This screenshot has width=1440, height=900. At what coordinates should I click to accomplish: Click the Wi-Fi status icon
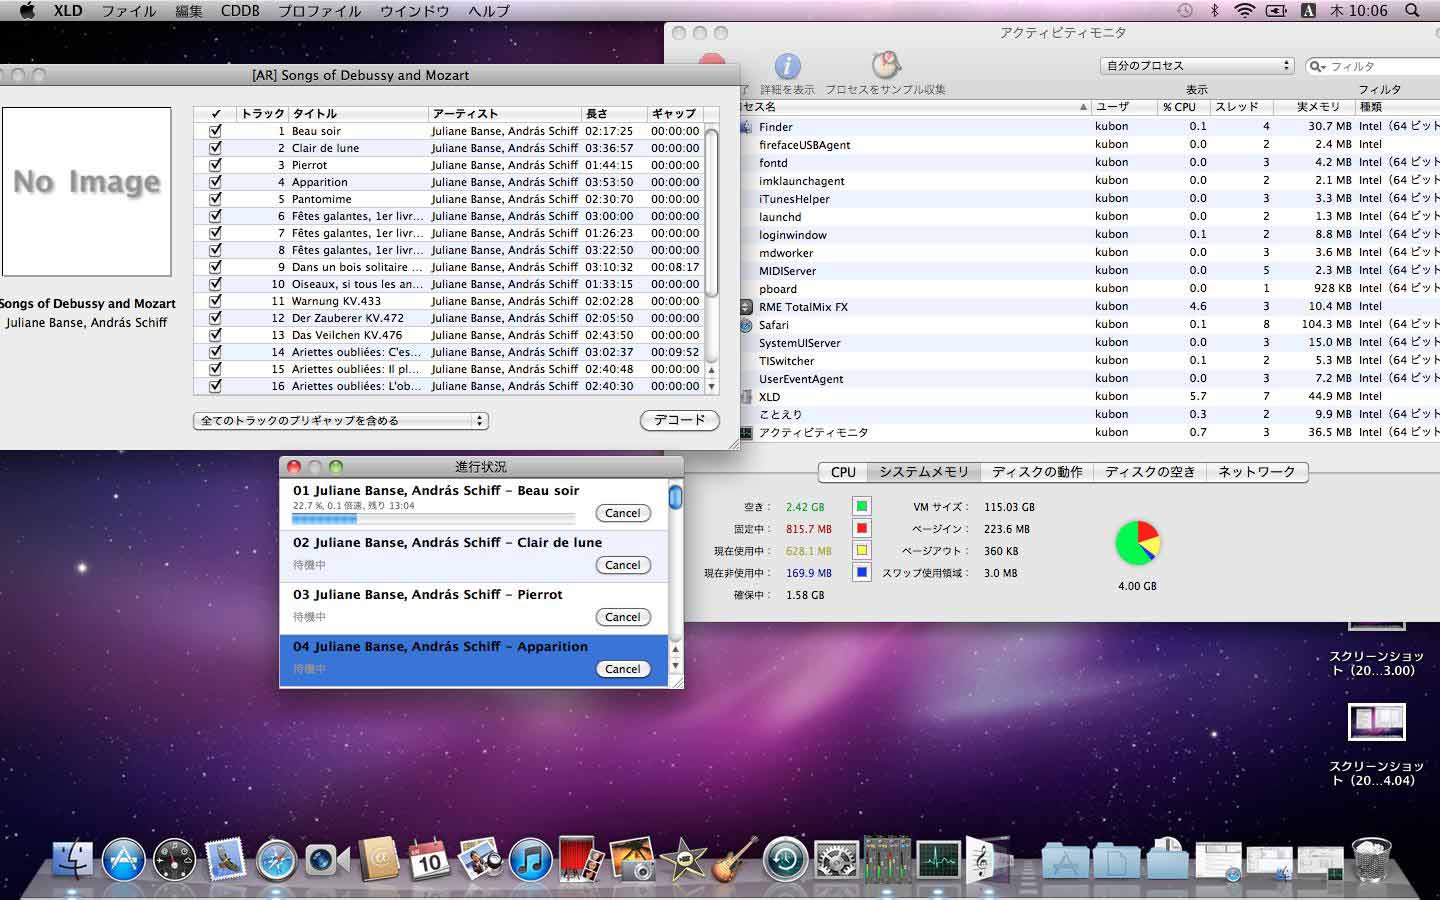tap(1244, 10)
